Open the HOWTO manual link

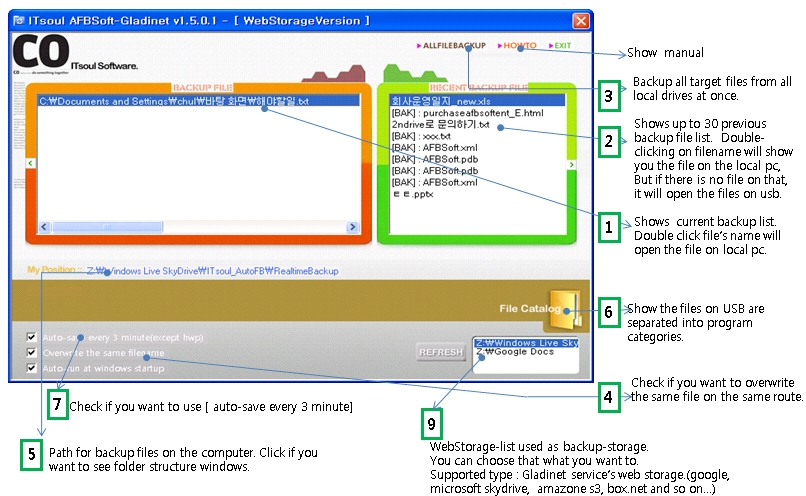tap(518, 46)
